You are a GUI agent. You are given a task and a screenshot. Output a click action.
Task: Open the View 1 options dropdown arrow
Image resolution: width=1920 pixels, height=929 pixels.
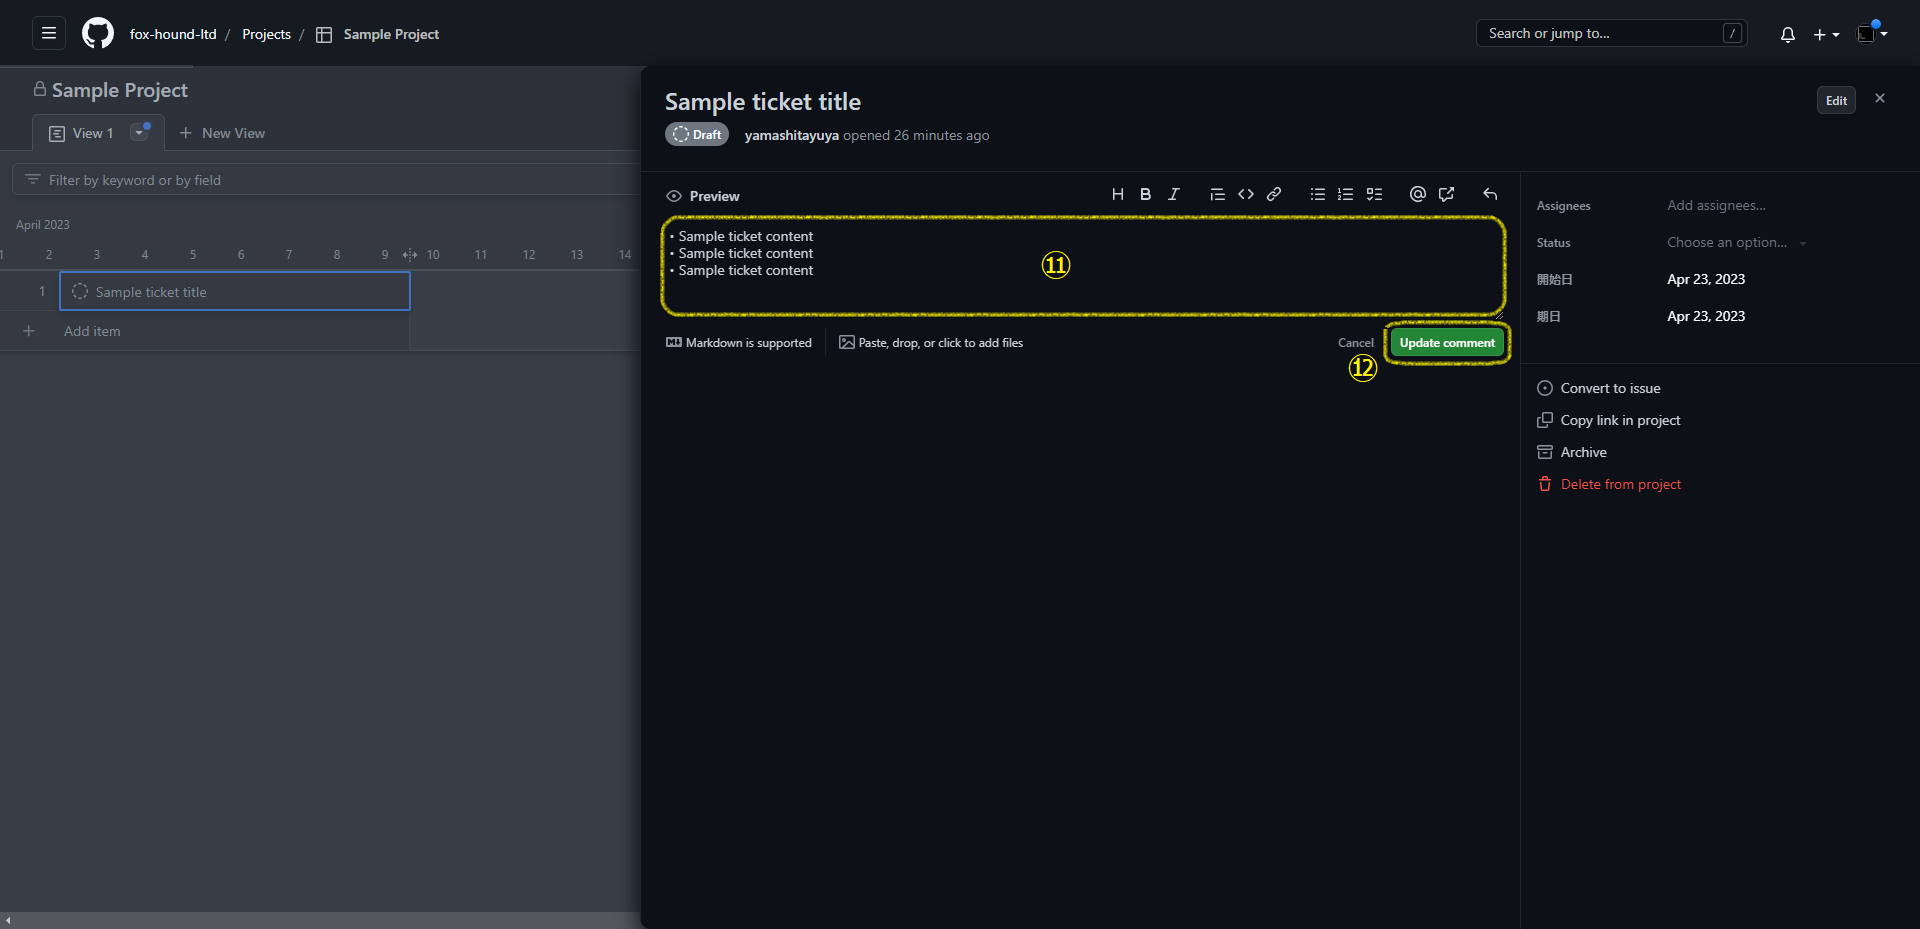140,133
